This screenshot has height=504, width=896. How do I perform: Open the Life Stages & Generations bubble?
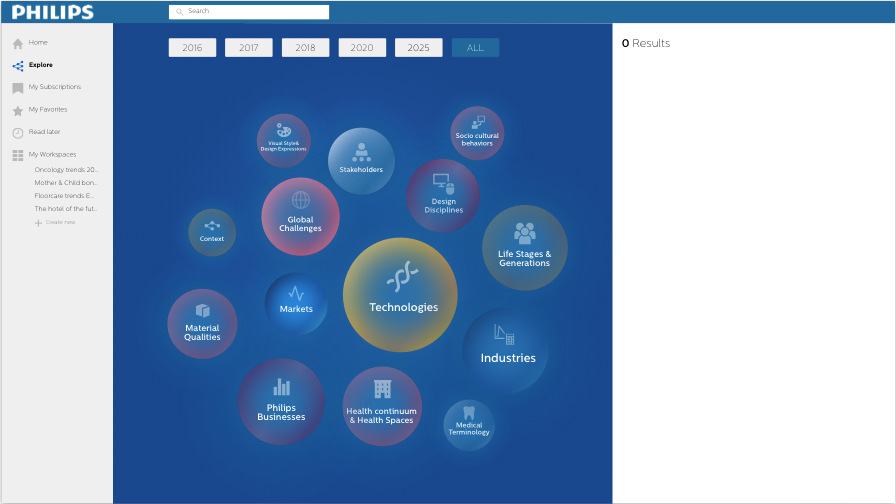525,247
